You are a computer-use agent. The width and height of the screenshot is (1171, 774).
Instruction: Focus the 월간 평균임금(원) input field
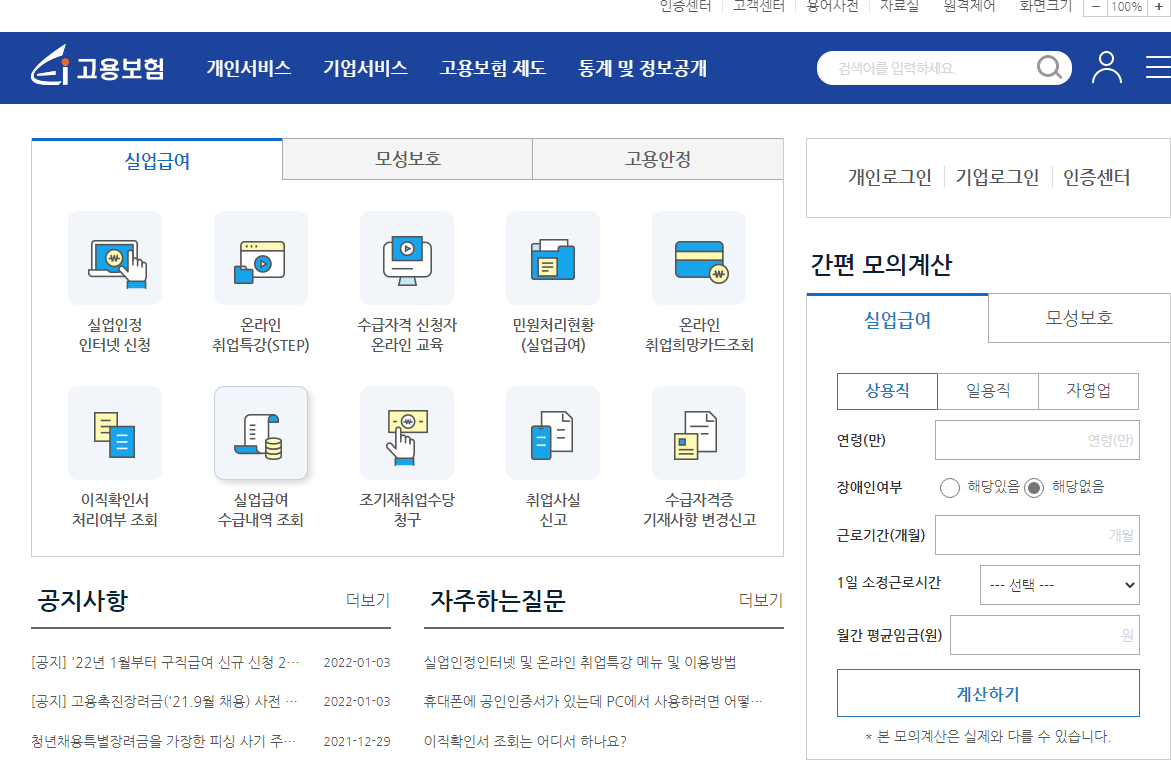click(x=1045, y=635)
